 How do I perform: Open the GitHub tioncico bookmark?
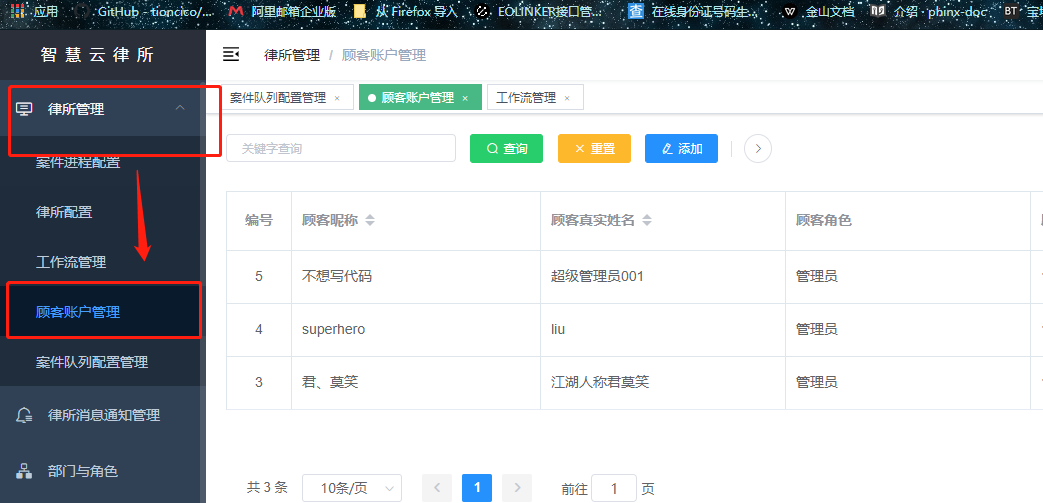click(x=145, y=11)
